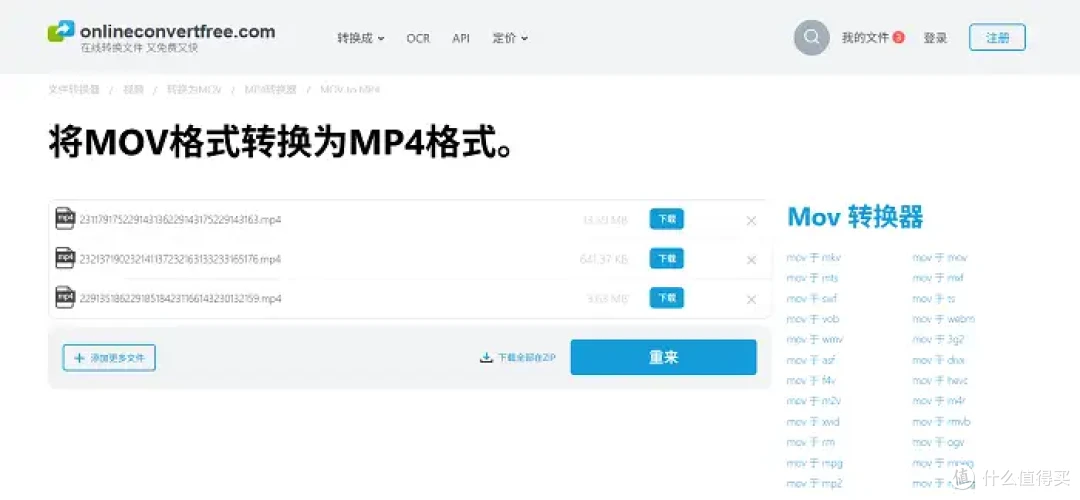Open the API menu item
Viewport: 1080px width, 500px height.
coord(461,39)
